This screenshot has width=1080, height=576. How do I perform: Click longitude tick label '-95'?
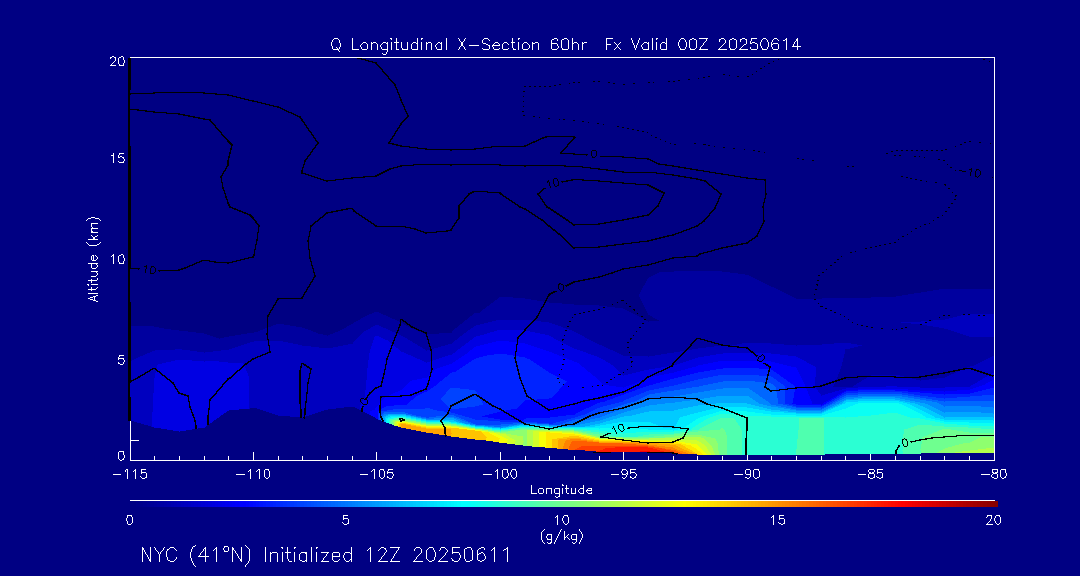[x=624, y=475]
